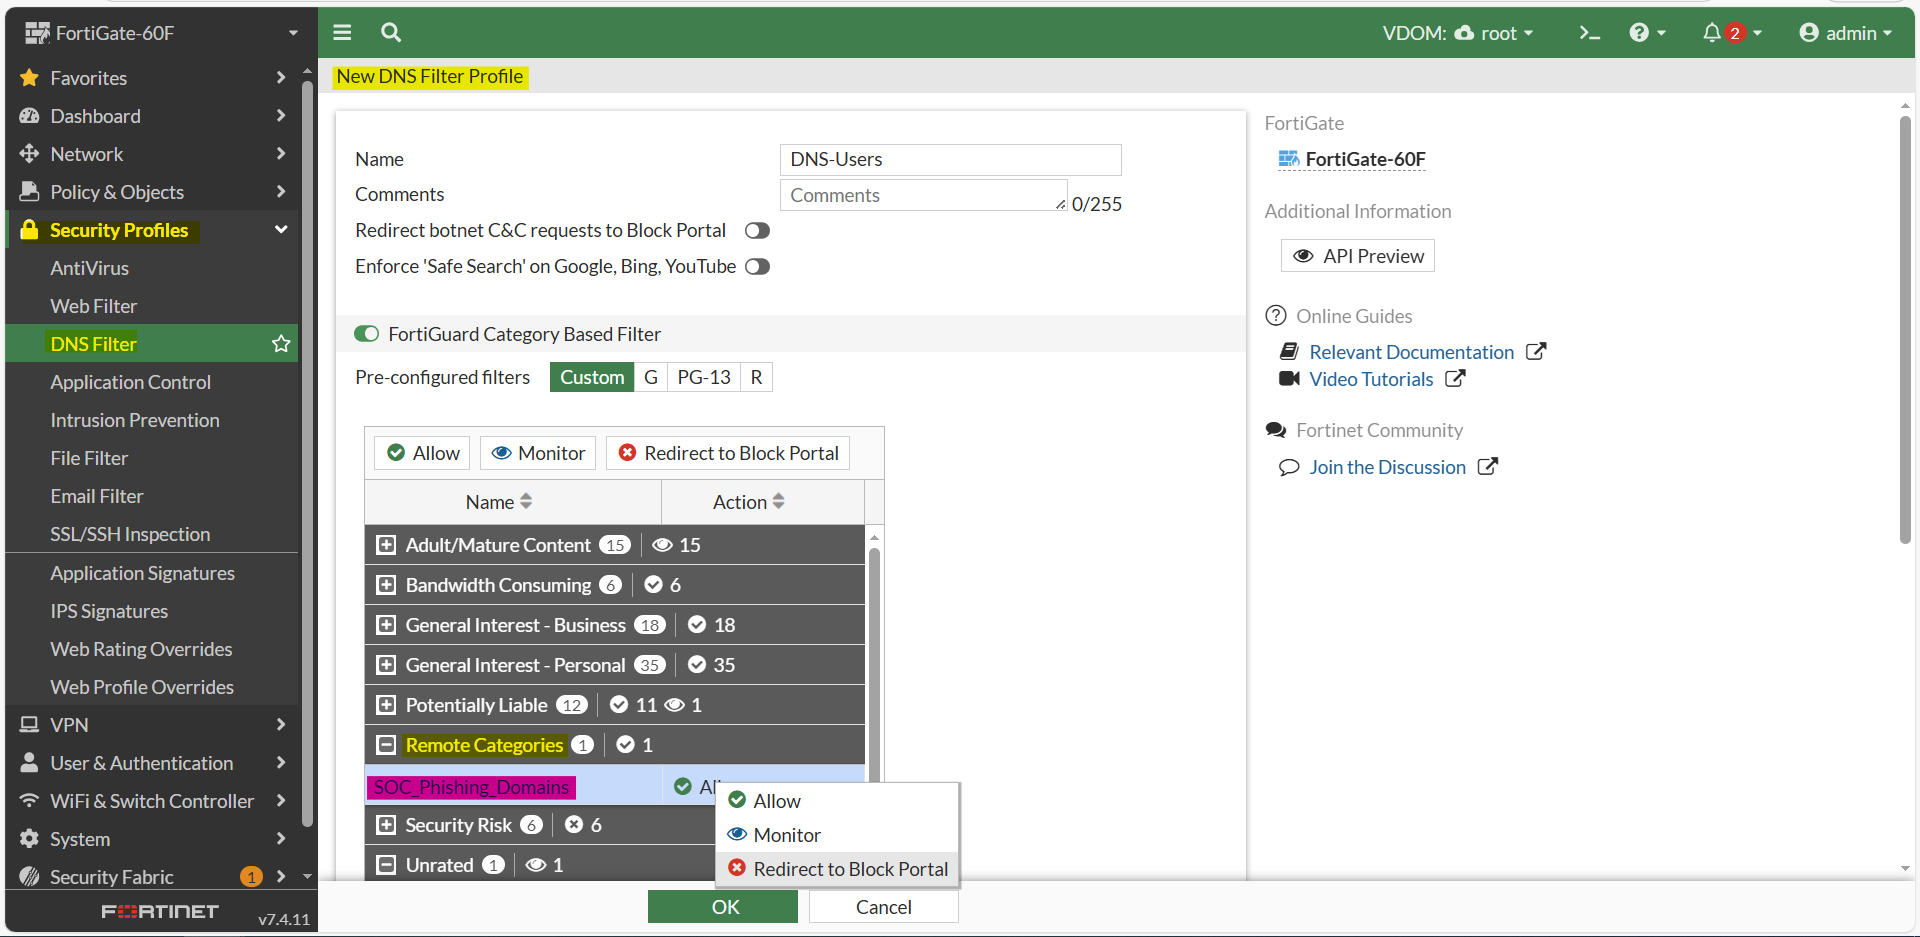The image size is (1920, 937).
Task: Click the Security Fabric icon
Action: click(x=29, y=877)
